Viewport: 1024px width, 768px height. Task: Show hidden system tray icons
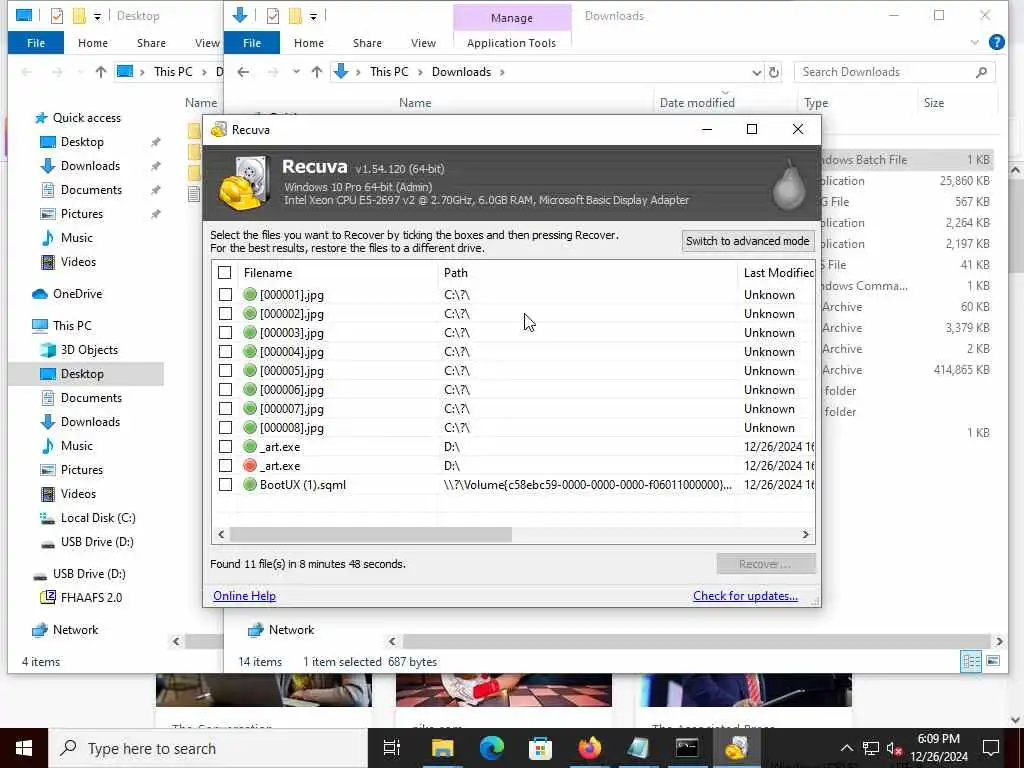[x=846, y=748]
